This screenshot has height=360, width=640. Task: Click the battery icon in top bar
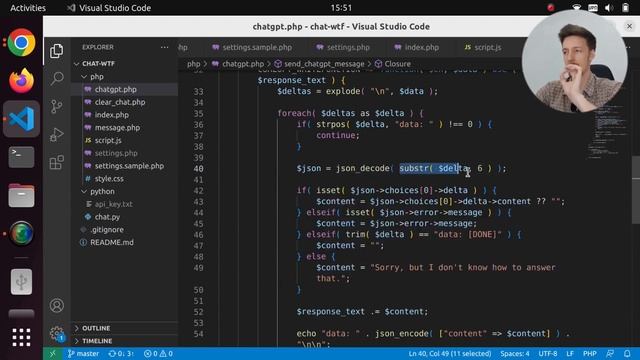click(x=625, y=8)
